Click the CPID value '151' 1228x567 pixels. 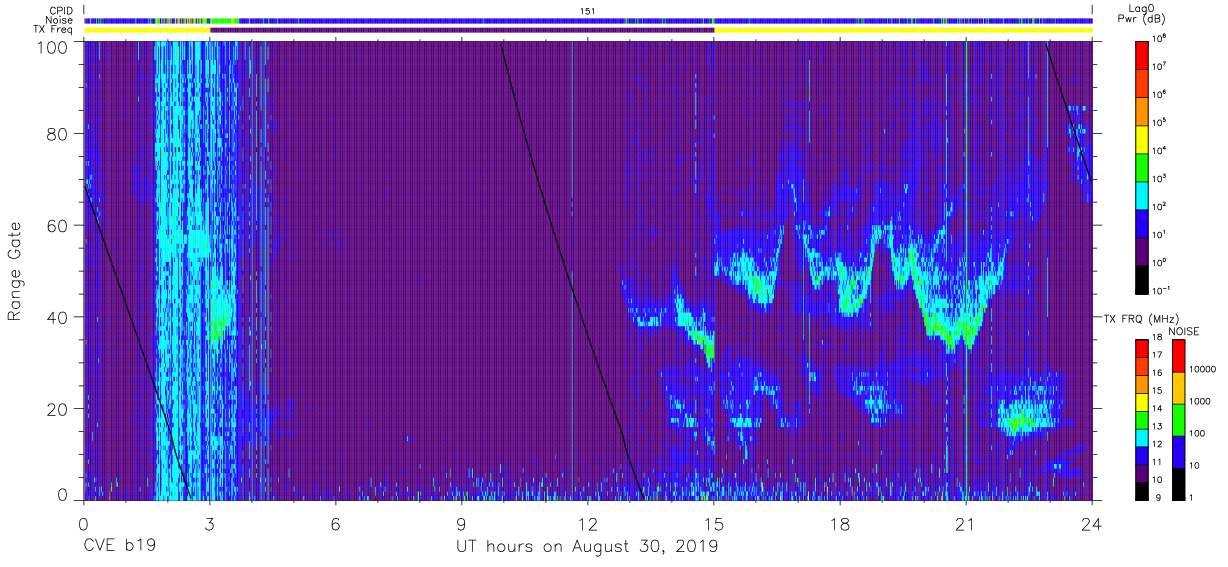pos(588,11)
